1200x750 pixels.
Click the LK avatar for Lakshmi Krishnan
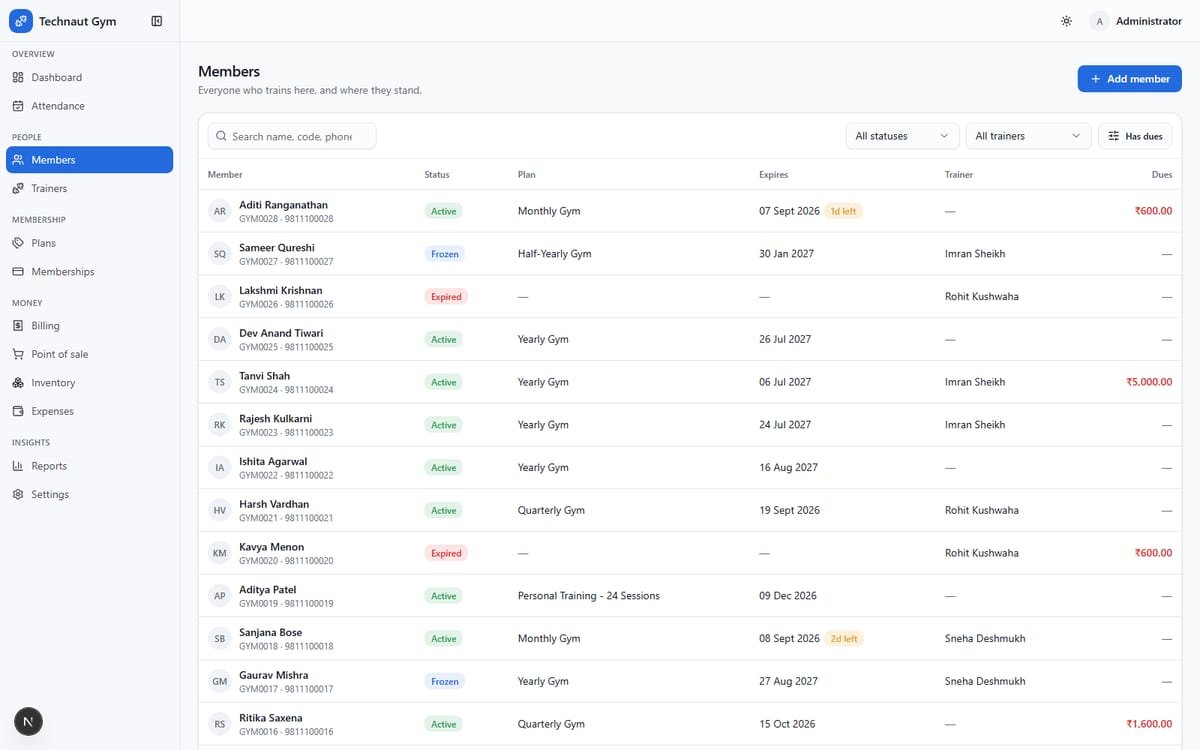[220, 297]
